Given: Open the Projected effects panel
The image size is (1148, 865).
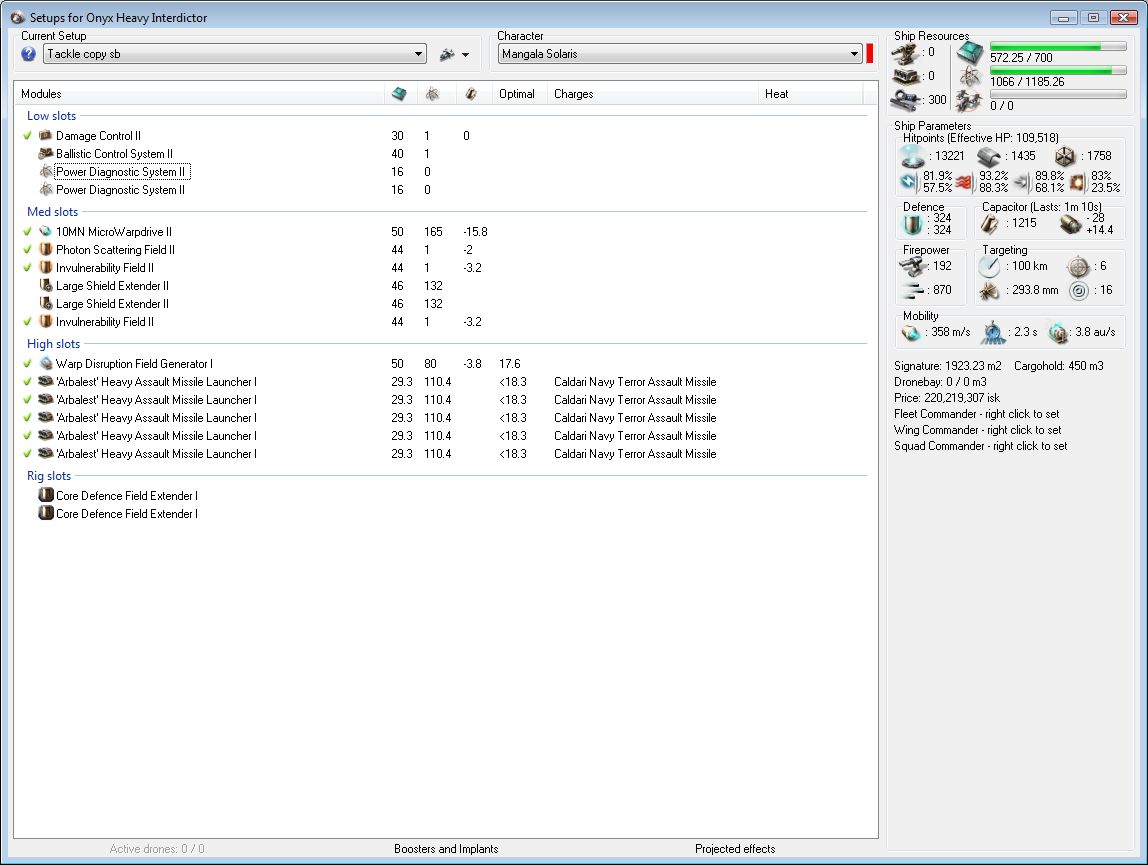Looking at the screenshot, I should (x=735, y=849).
